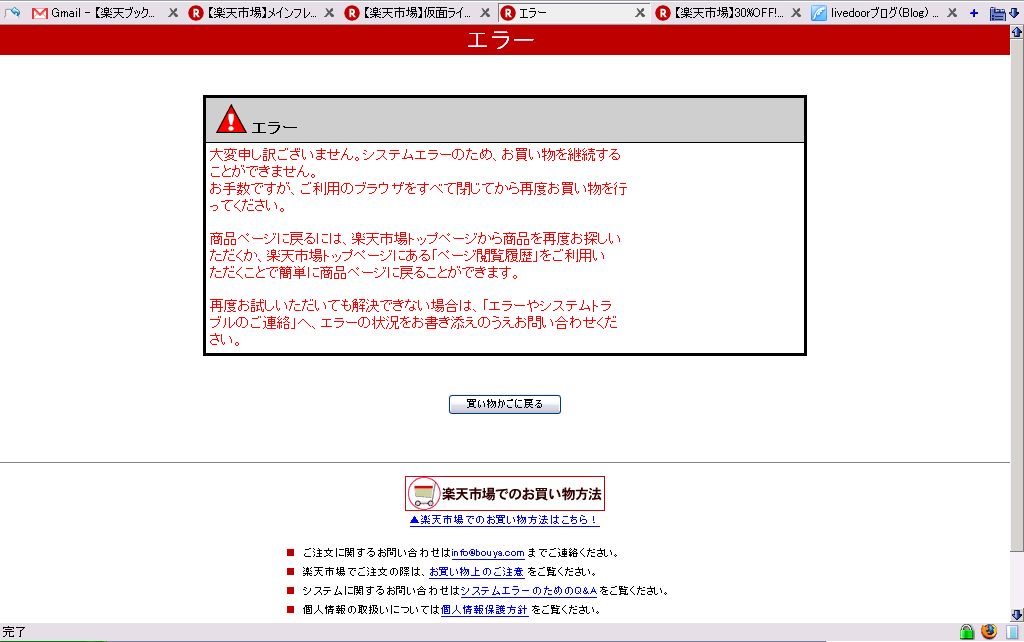This screenshot has height=642, width=1024.
Task: Open the 個人情報保護方針 link
Action: pos(484,610)
